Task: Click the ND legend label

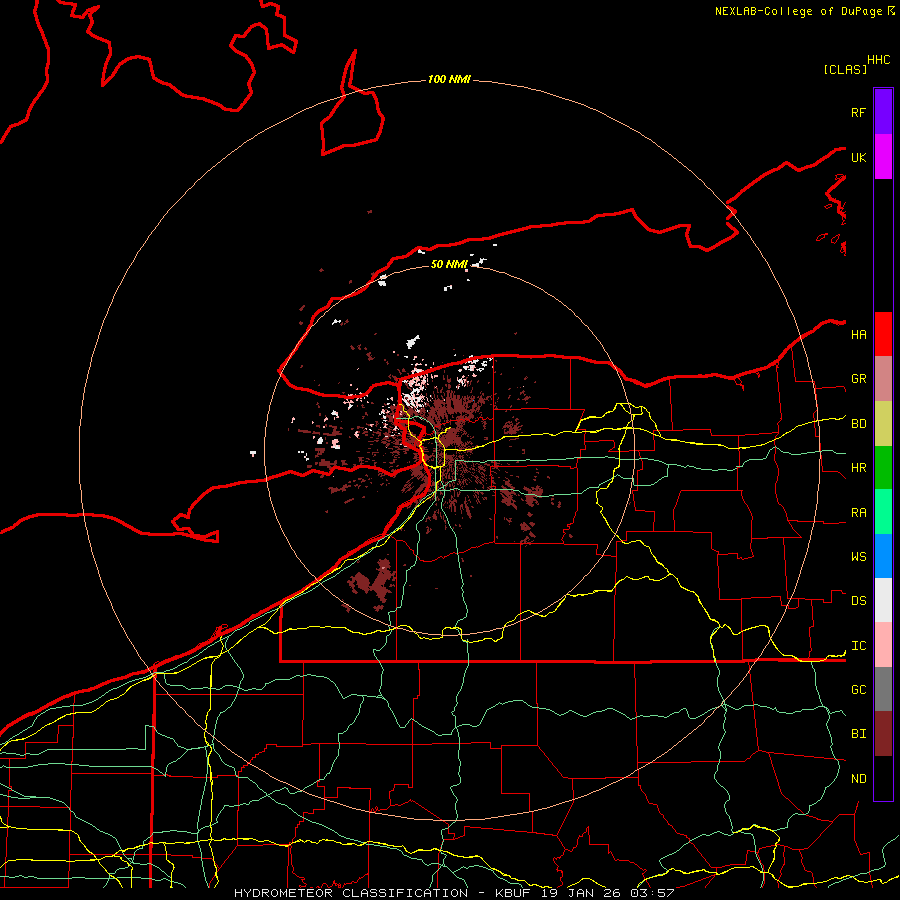Action: point(859,779)
